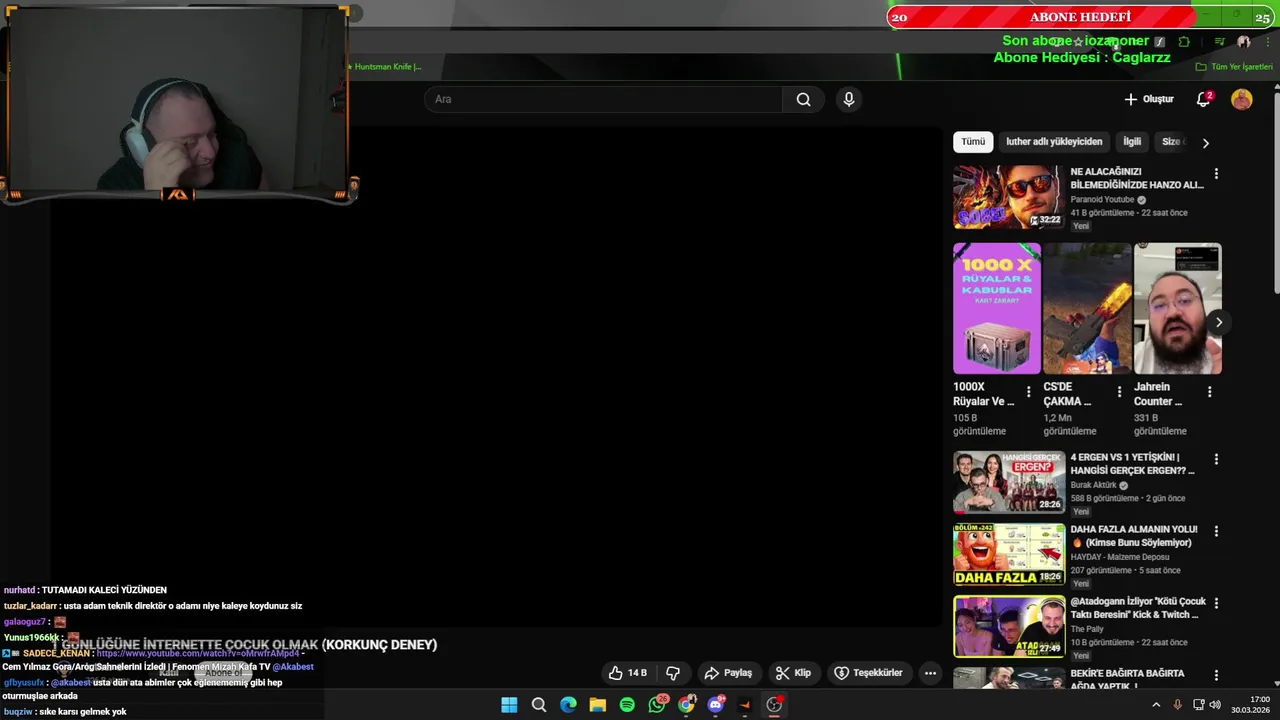
Task: Open Windows Start menu
Action: (x=509, y=705)
